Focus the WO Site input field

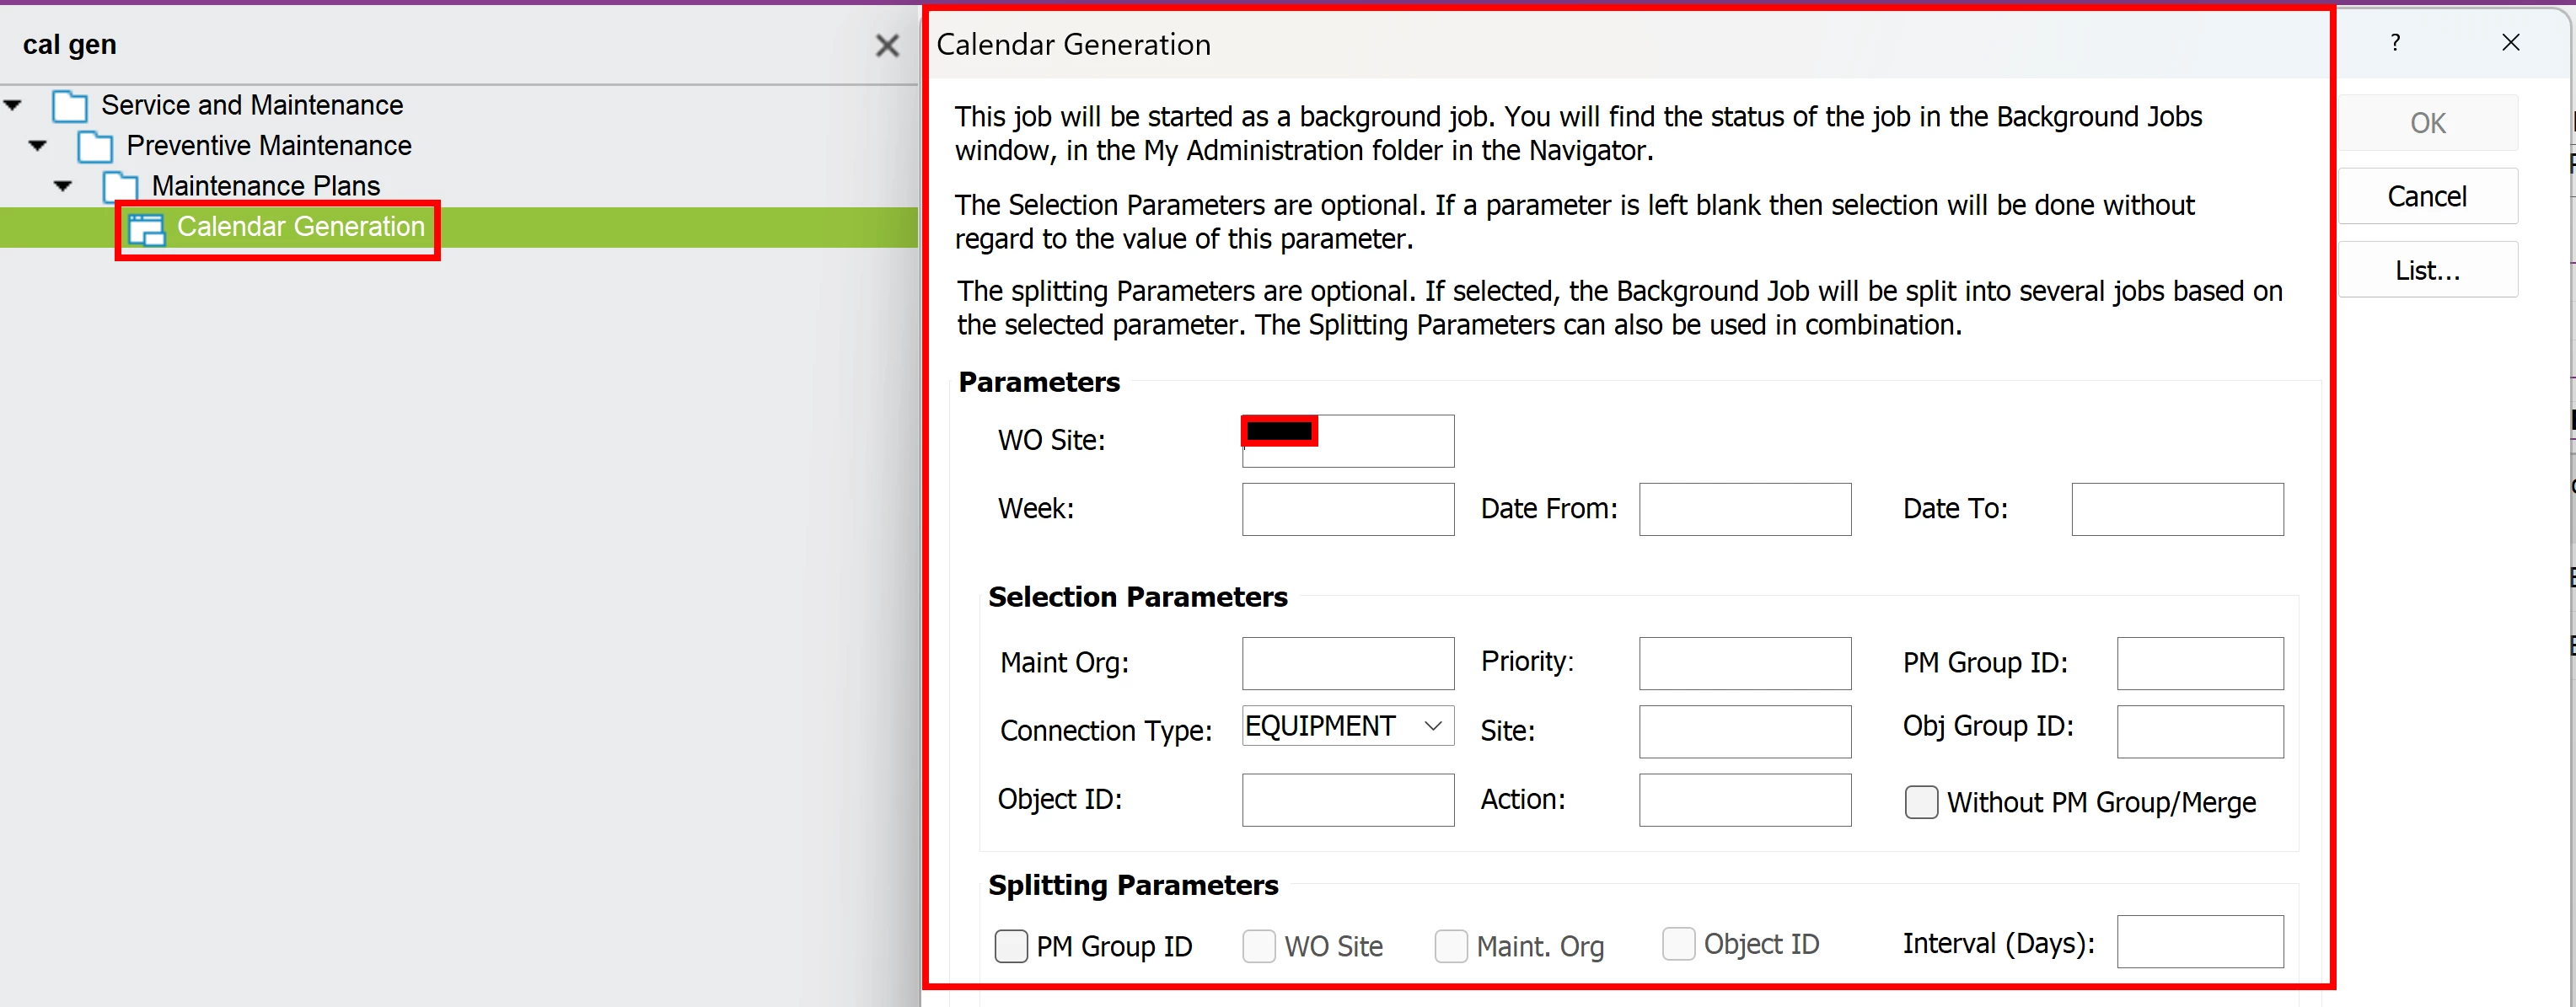click(x=1348, y=441)
